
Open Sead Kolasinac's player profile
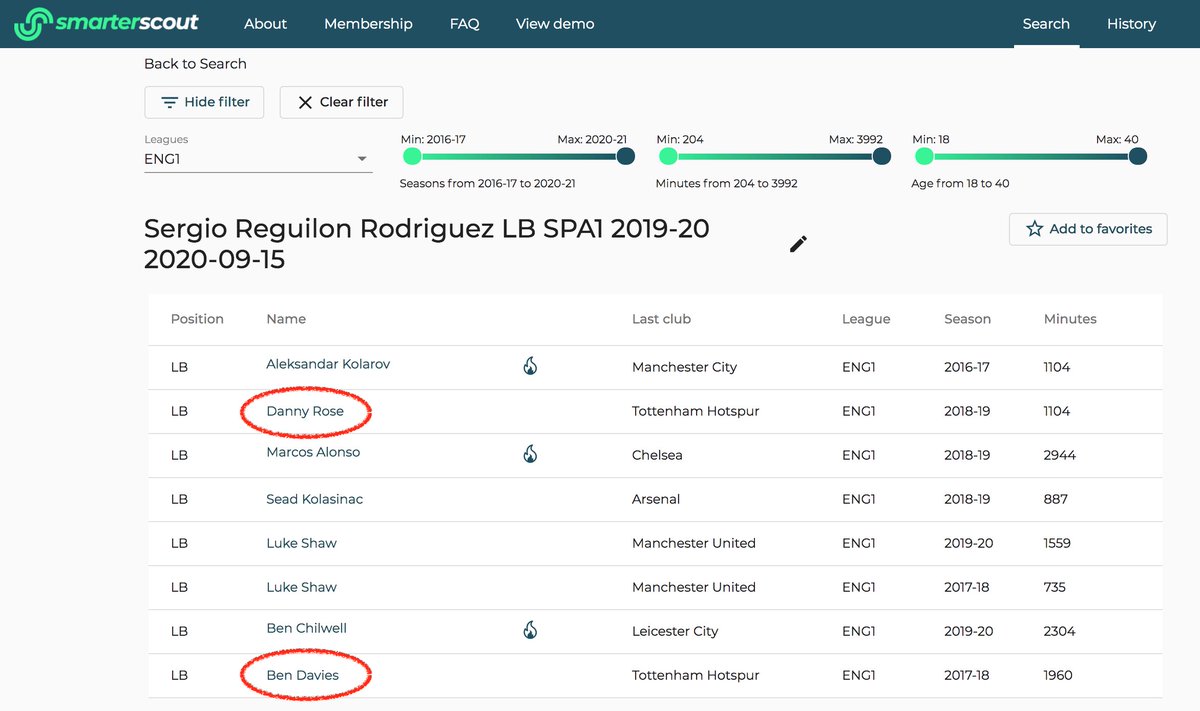pos(314,499)
